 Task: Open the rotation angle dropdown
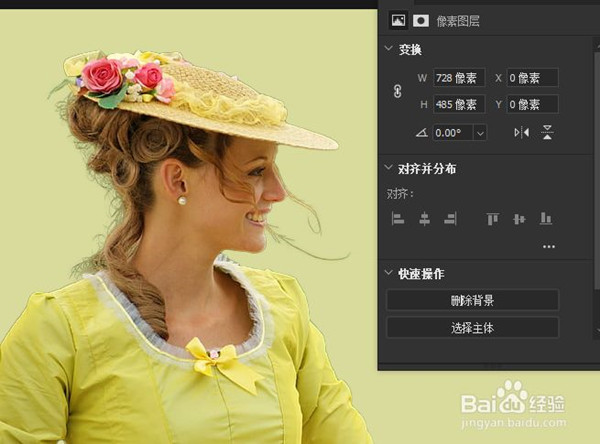point(480,132)
